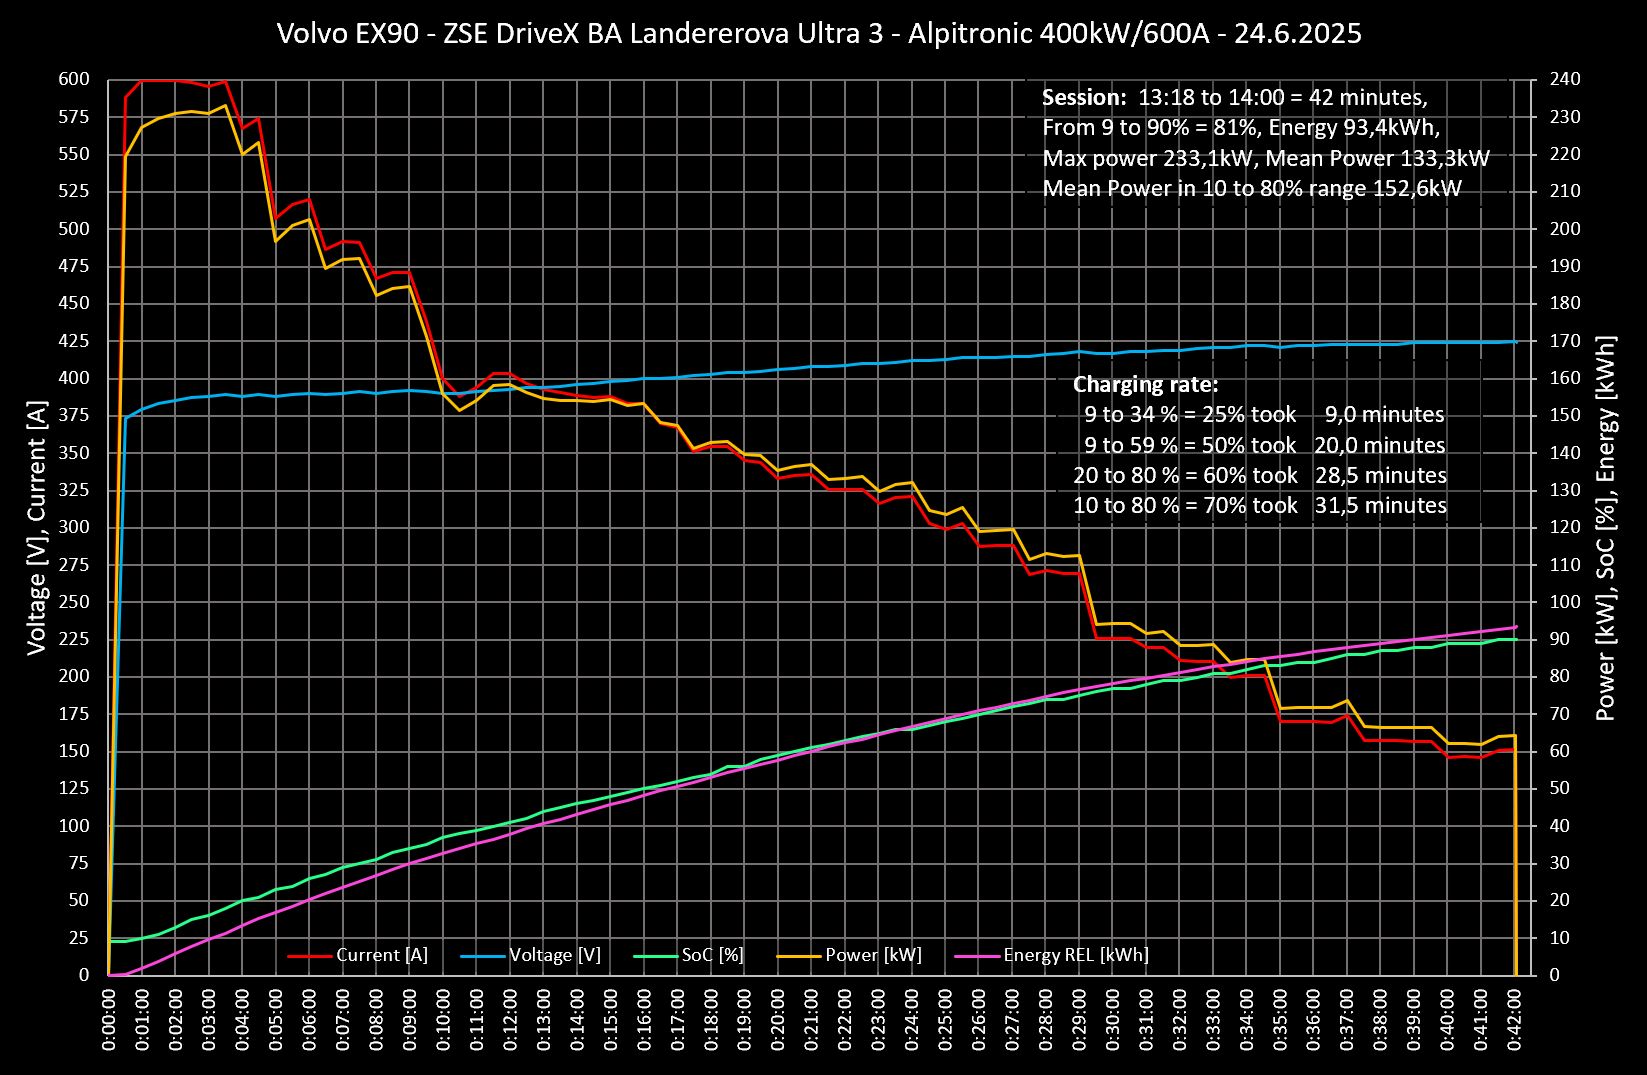Viewport: 1647px width, 1075px height.
Task: Click the 'Session: 13:18 to 14:00 = 42 minutes' line
Action: point(1235,98)
